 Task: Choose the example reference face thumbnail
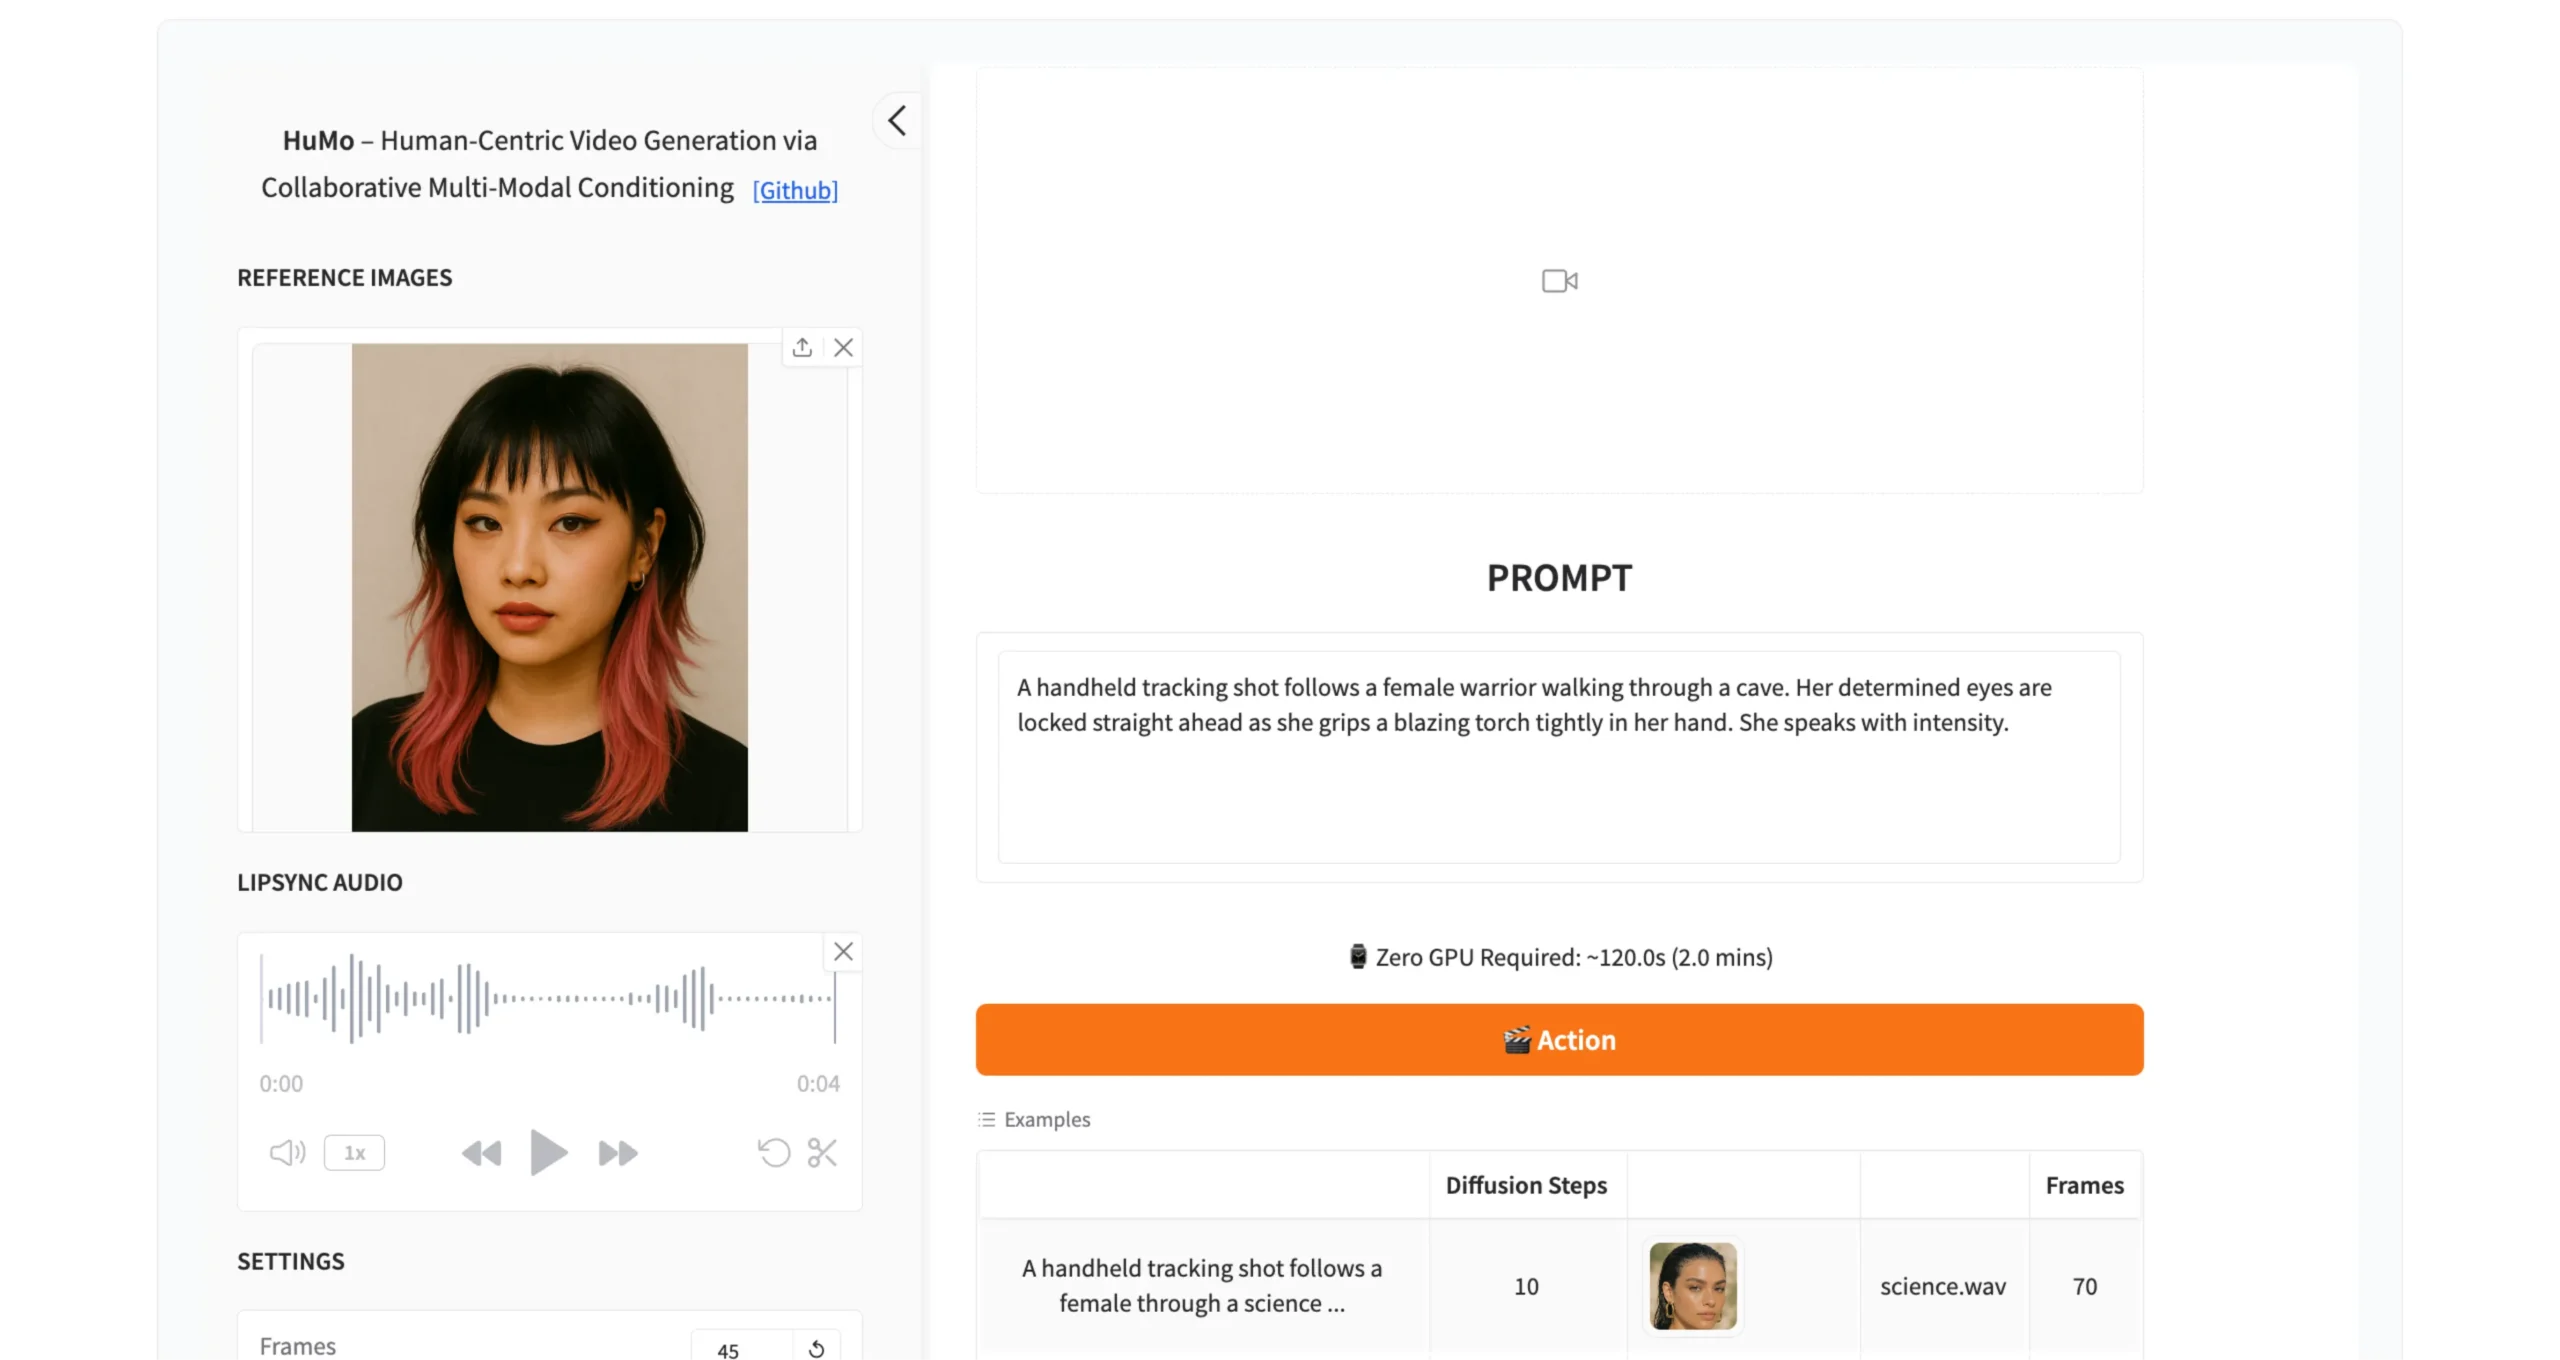(x=1692, y=1286)
